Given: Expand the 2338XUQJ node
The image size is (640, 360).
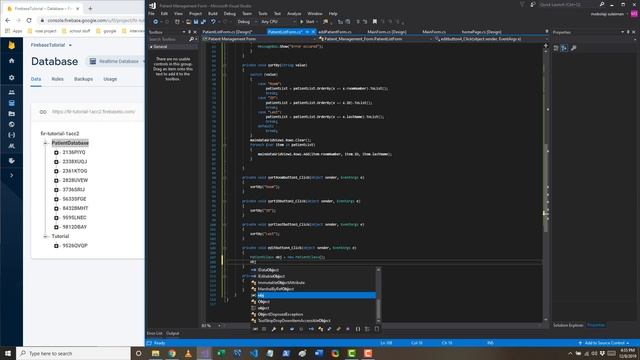Looking at the screenshot, I should (x=56, y=162).
